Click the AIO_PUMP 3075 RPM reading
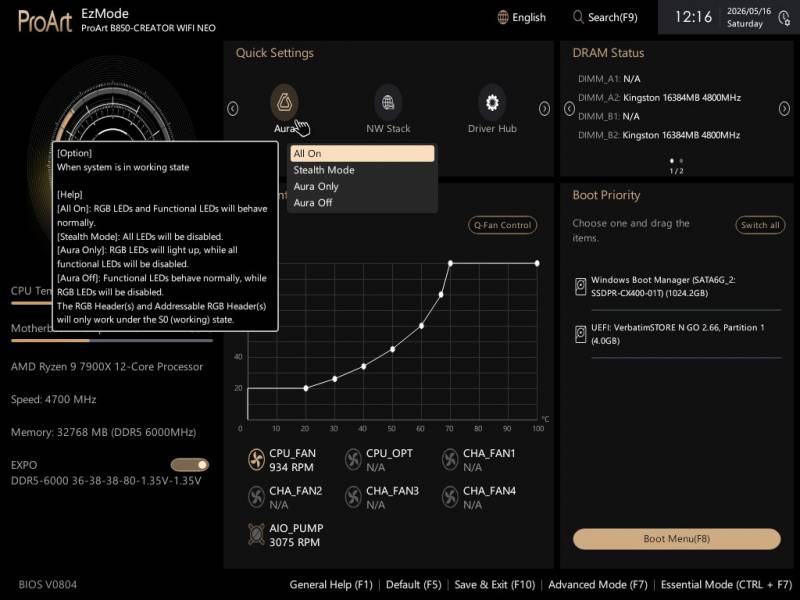Image resolution: width=800 pixels, height=600 pixels. [294, 542]
